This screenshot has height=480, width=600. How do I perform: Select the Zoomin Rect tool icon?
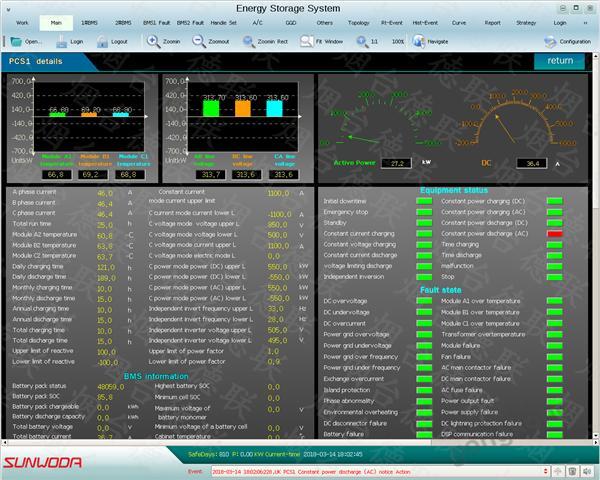(249, 41)
